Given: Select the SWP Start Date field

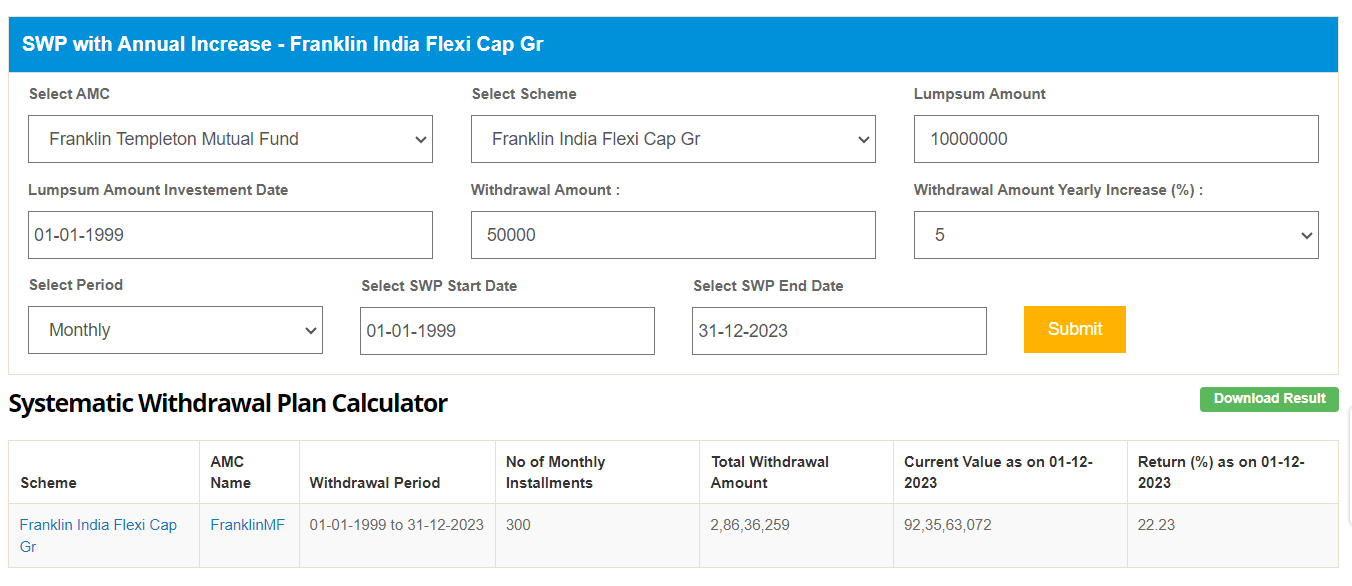Looking at the screenshot, I should click(x=507, y=331).
